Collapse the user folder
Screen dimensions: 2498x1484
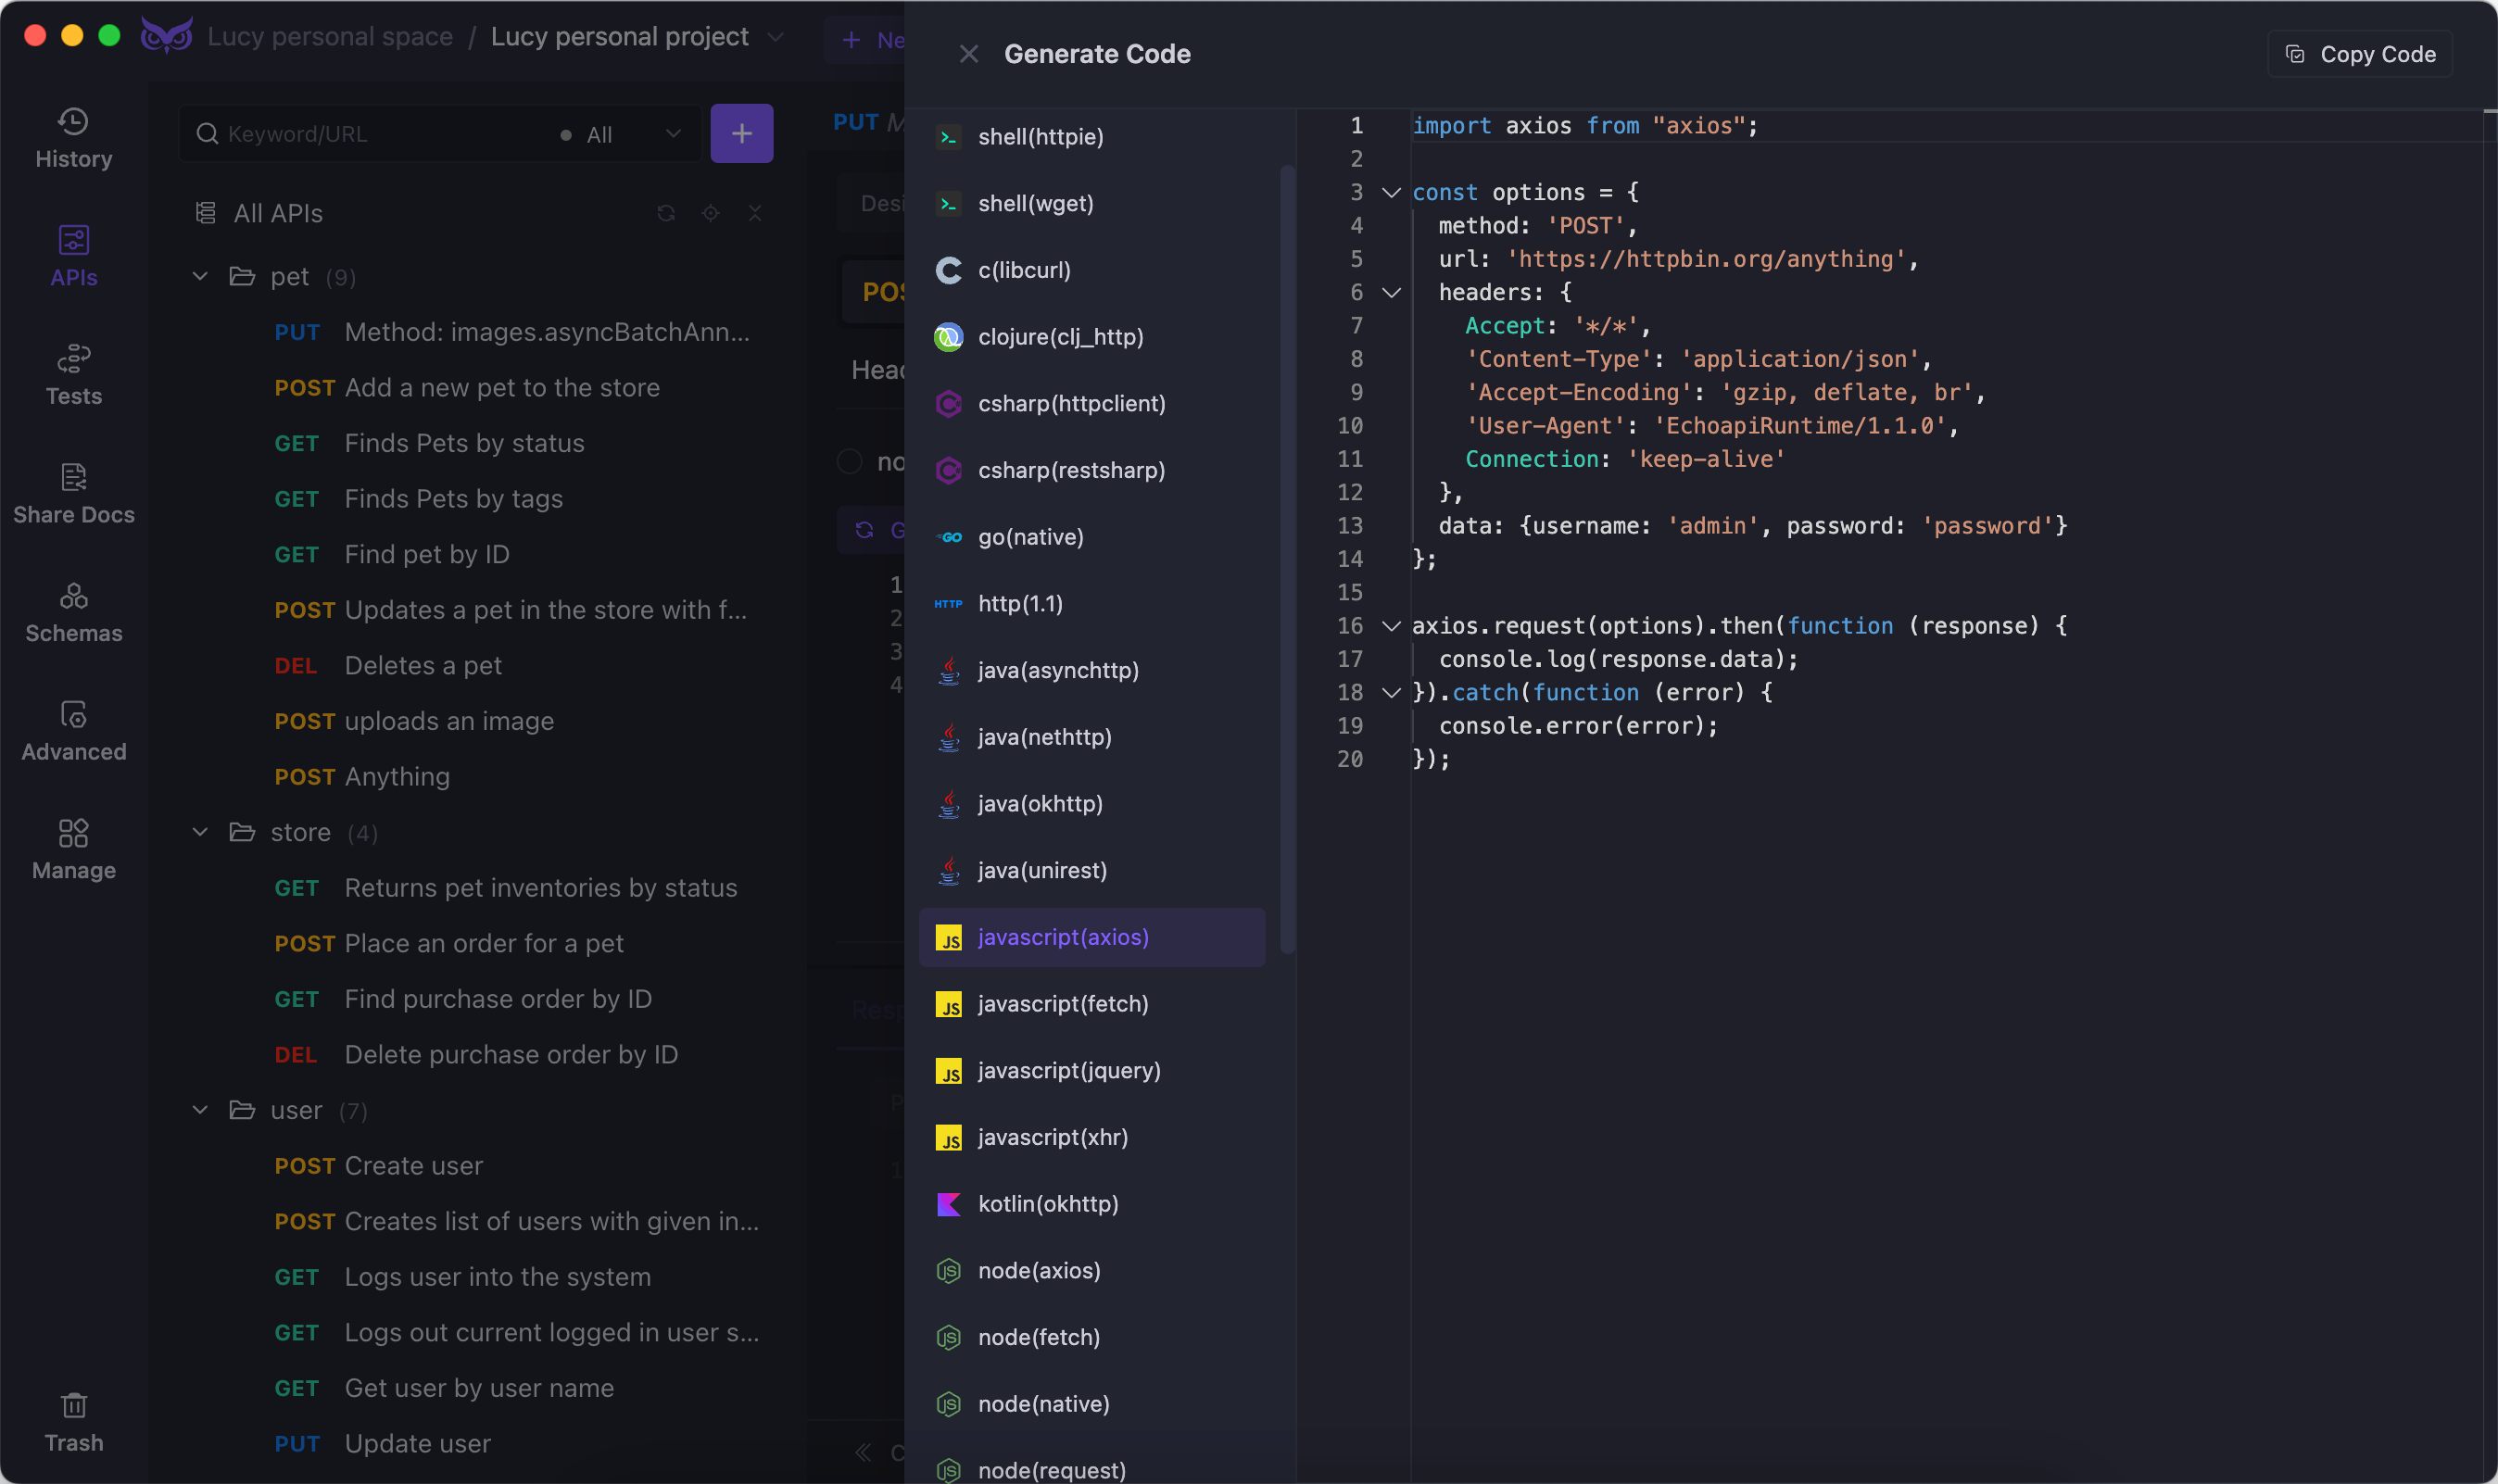click(200, 1110)
